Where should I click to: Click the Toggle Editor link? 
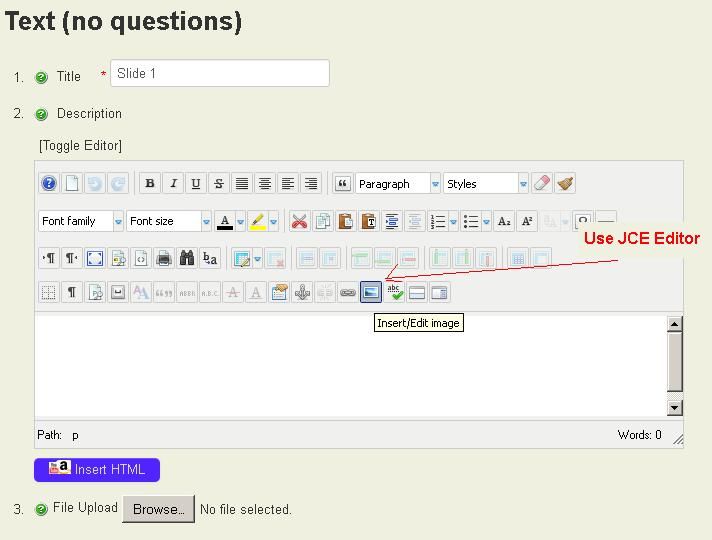pos(80,146)
